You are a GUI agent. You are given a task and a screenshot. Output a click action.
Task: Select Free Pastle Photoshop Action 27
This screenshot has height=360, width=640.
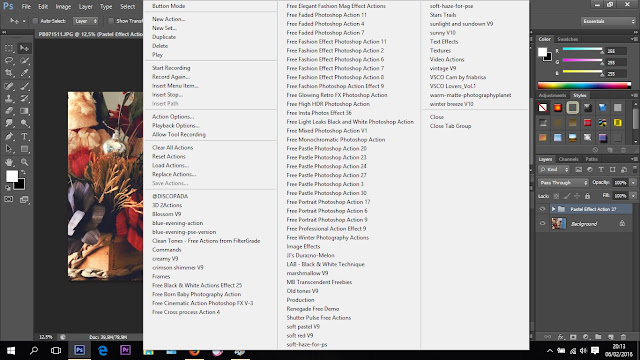coord(327,175)
